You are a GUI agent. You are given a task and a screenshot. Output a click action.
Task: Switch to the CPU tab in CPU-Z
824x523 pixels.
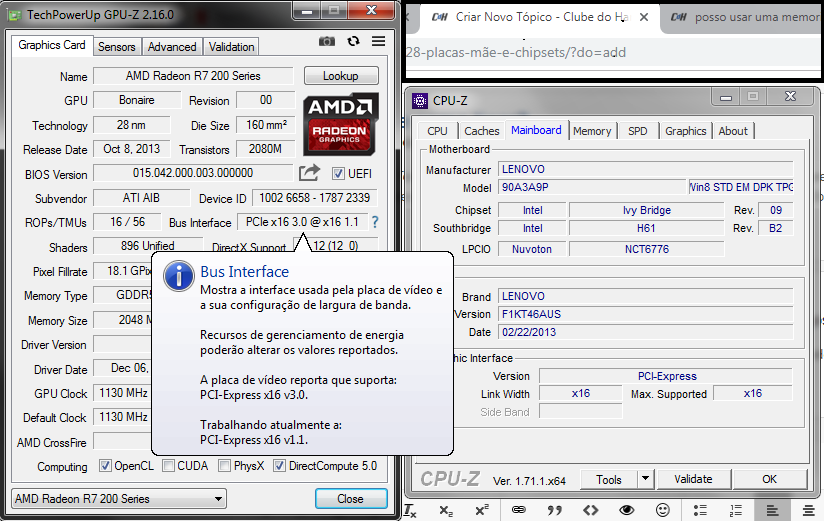[437, 131]
